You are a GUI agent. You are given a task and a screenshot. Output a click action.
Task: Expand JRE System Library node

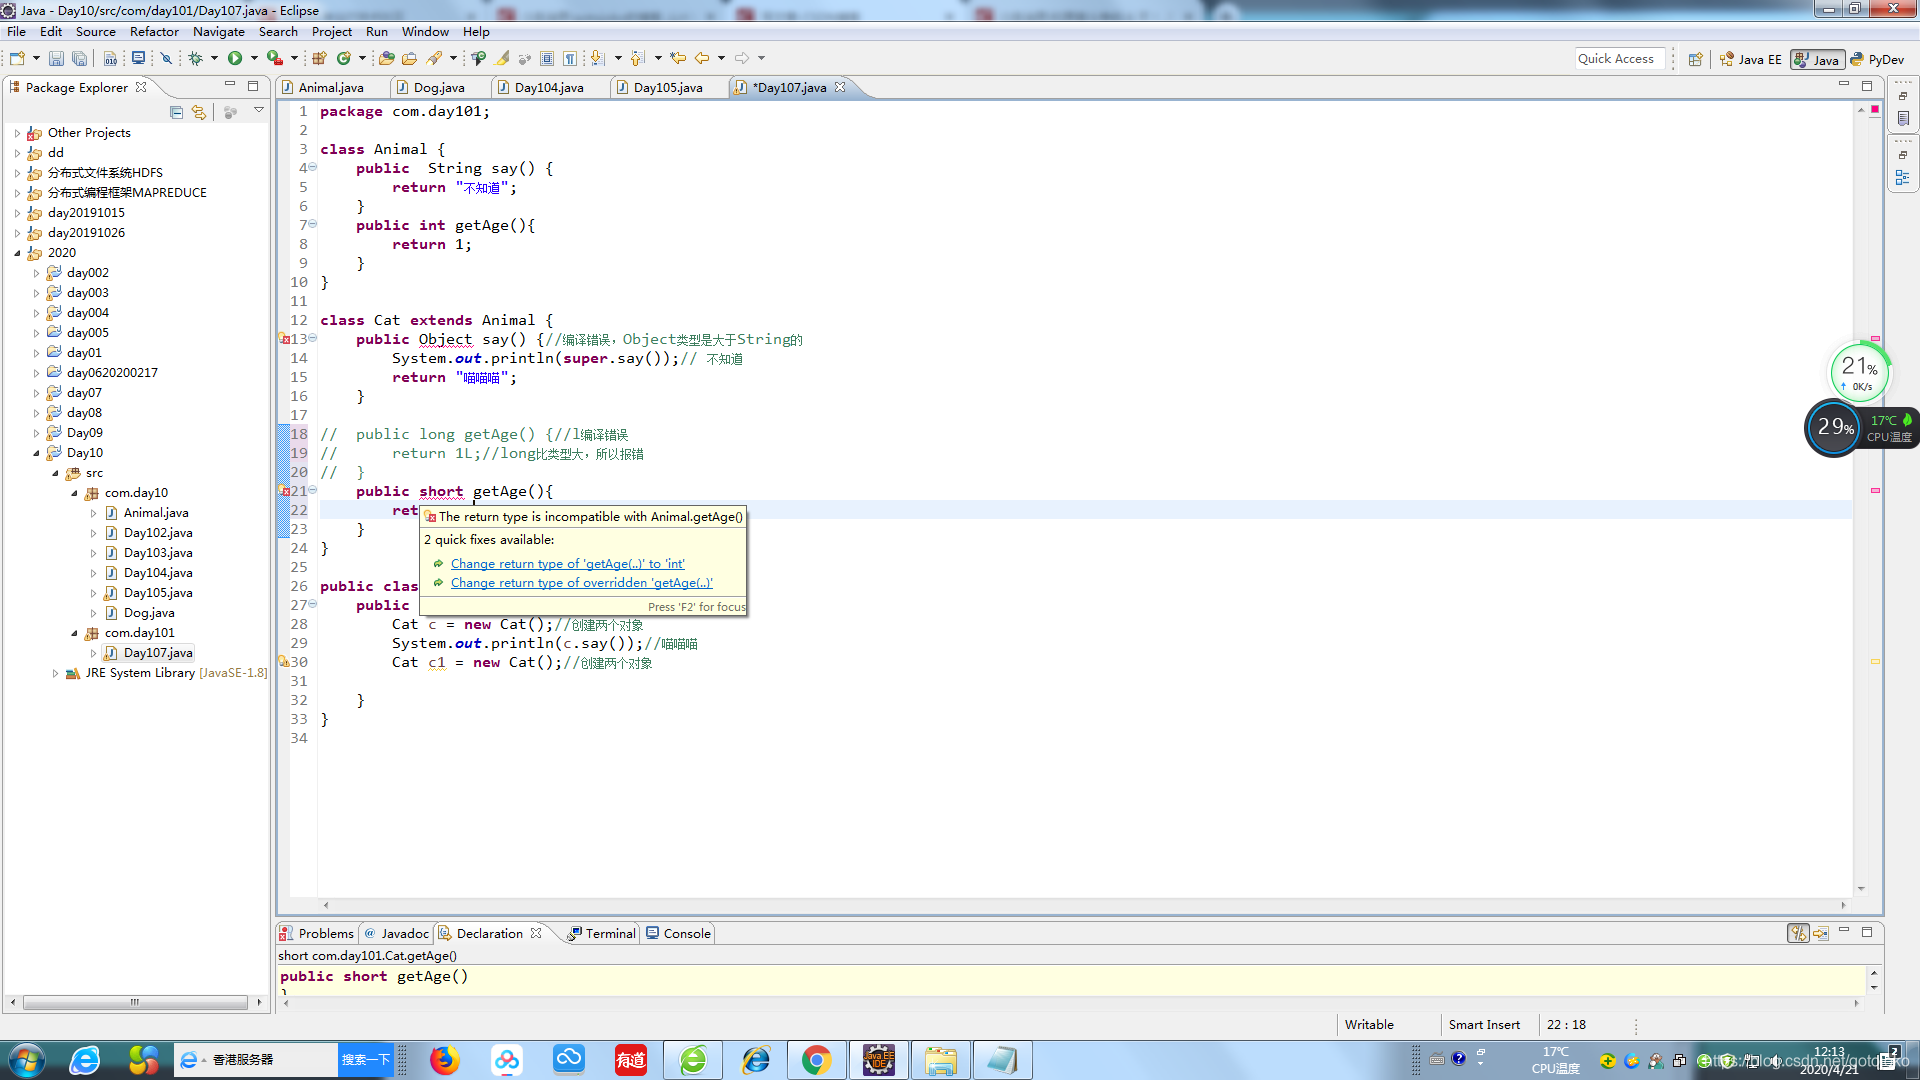pos(56,673)
